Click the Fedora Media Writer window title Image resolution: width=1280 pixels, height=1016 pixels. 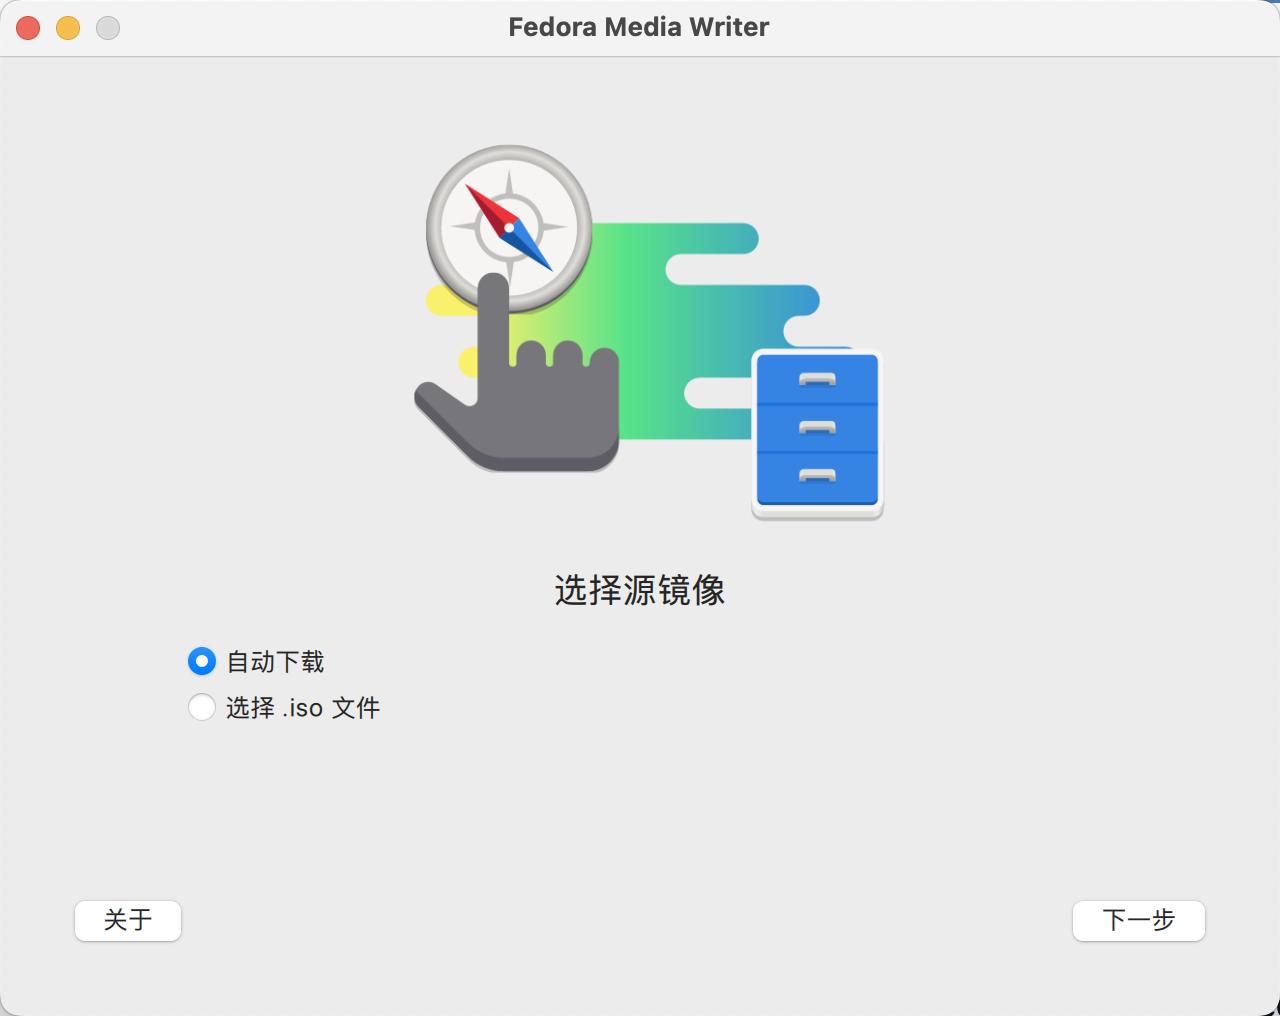pos(639,27)
